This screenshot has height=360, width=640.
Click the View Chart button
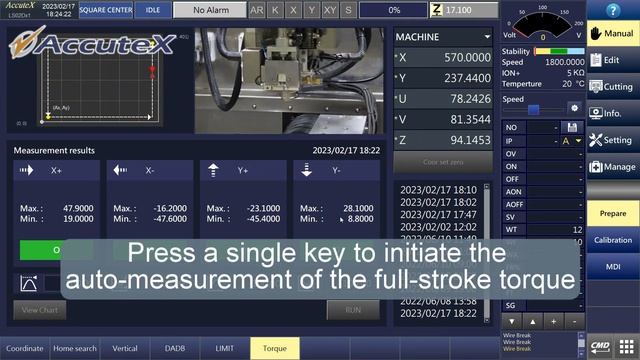(40, 310)
